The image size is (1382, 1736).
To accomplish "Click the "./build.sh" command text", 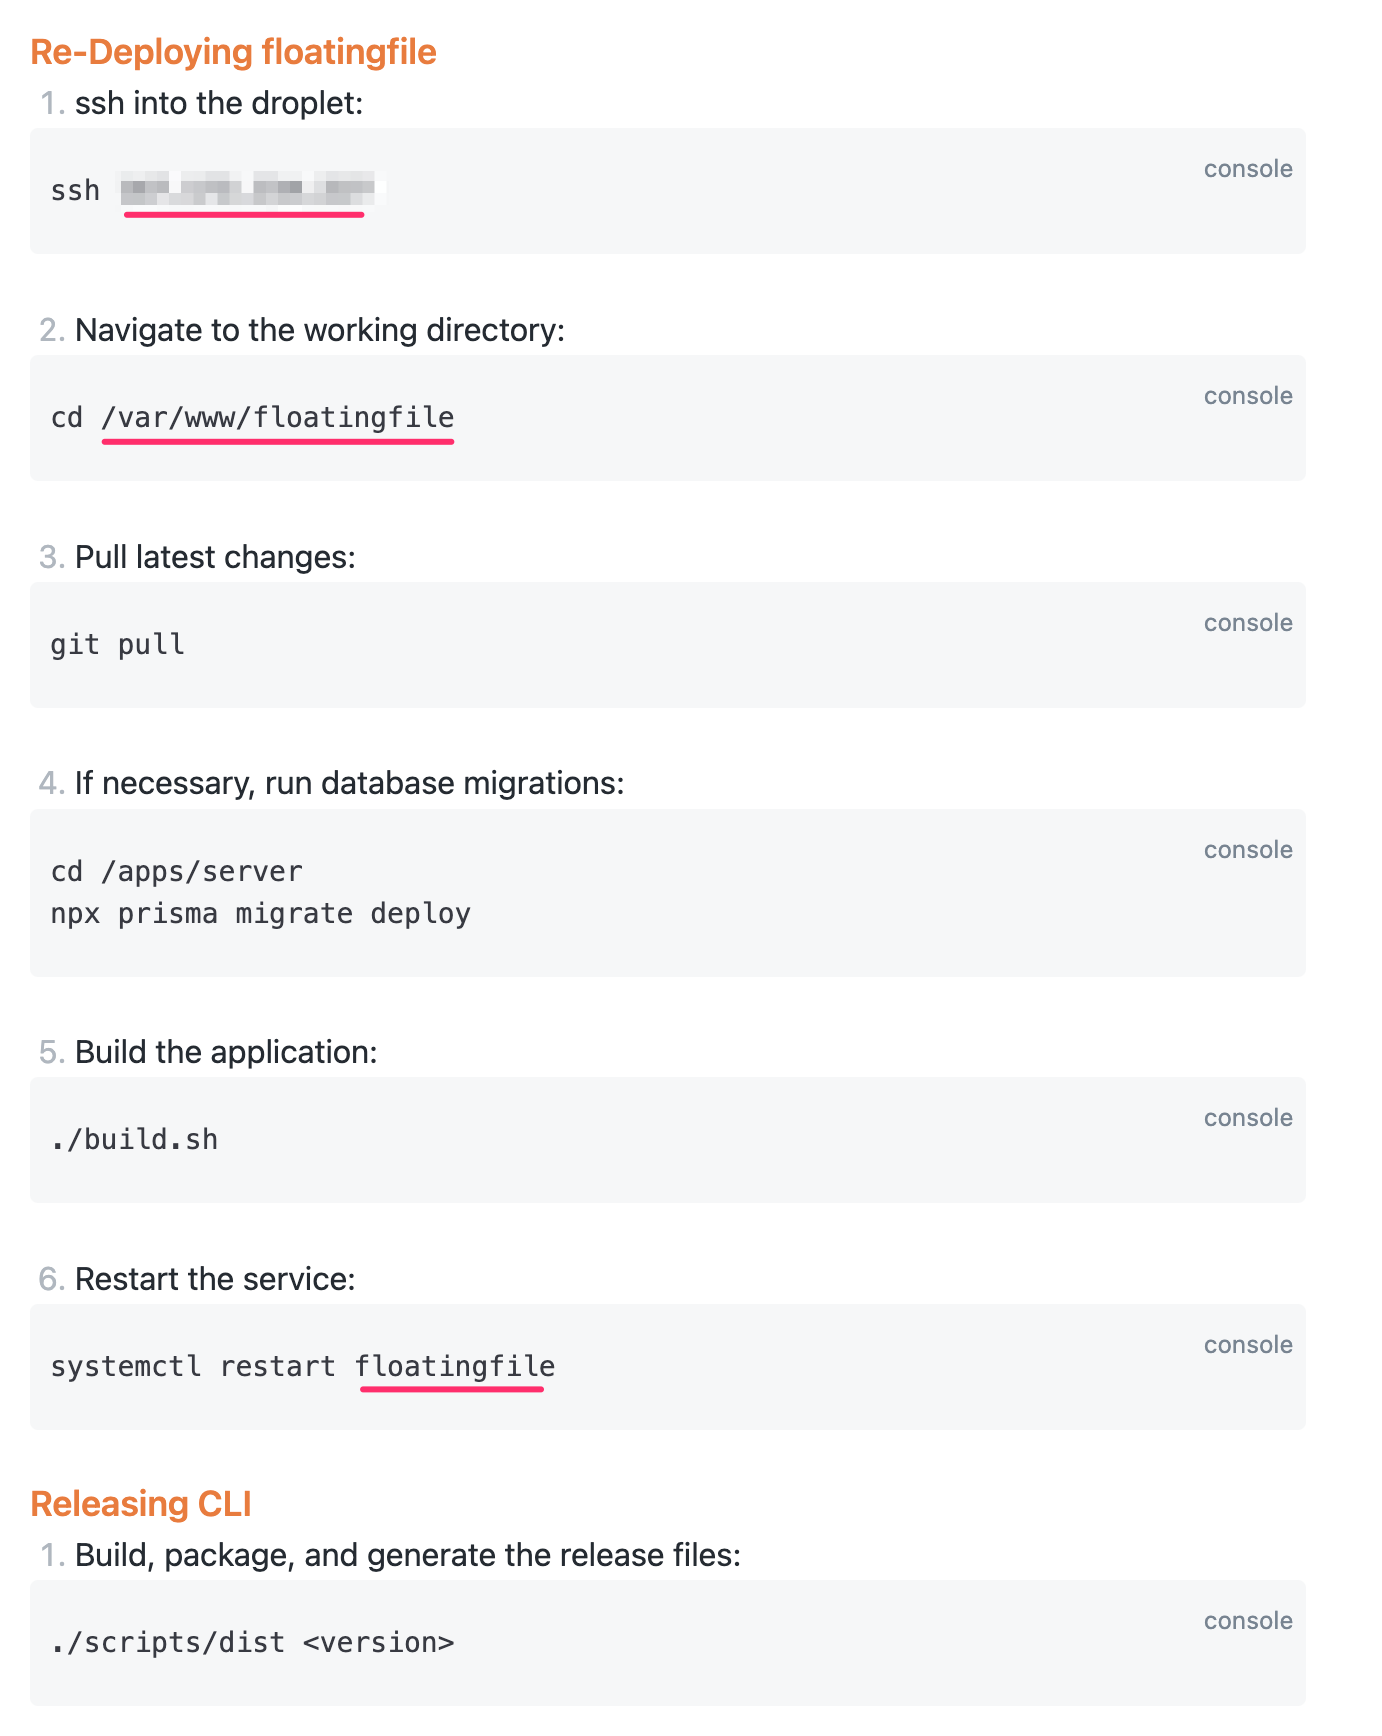I will coord(134,1140).
